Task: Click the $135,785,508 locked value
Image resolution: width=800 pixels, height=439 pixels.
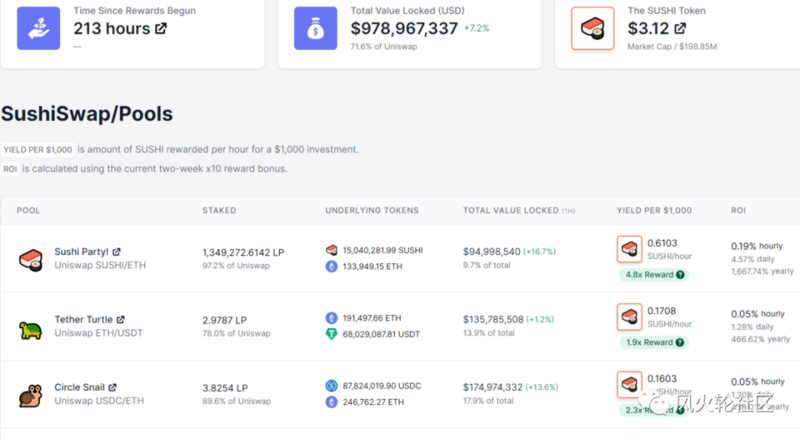Action: click(493, 320)
